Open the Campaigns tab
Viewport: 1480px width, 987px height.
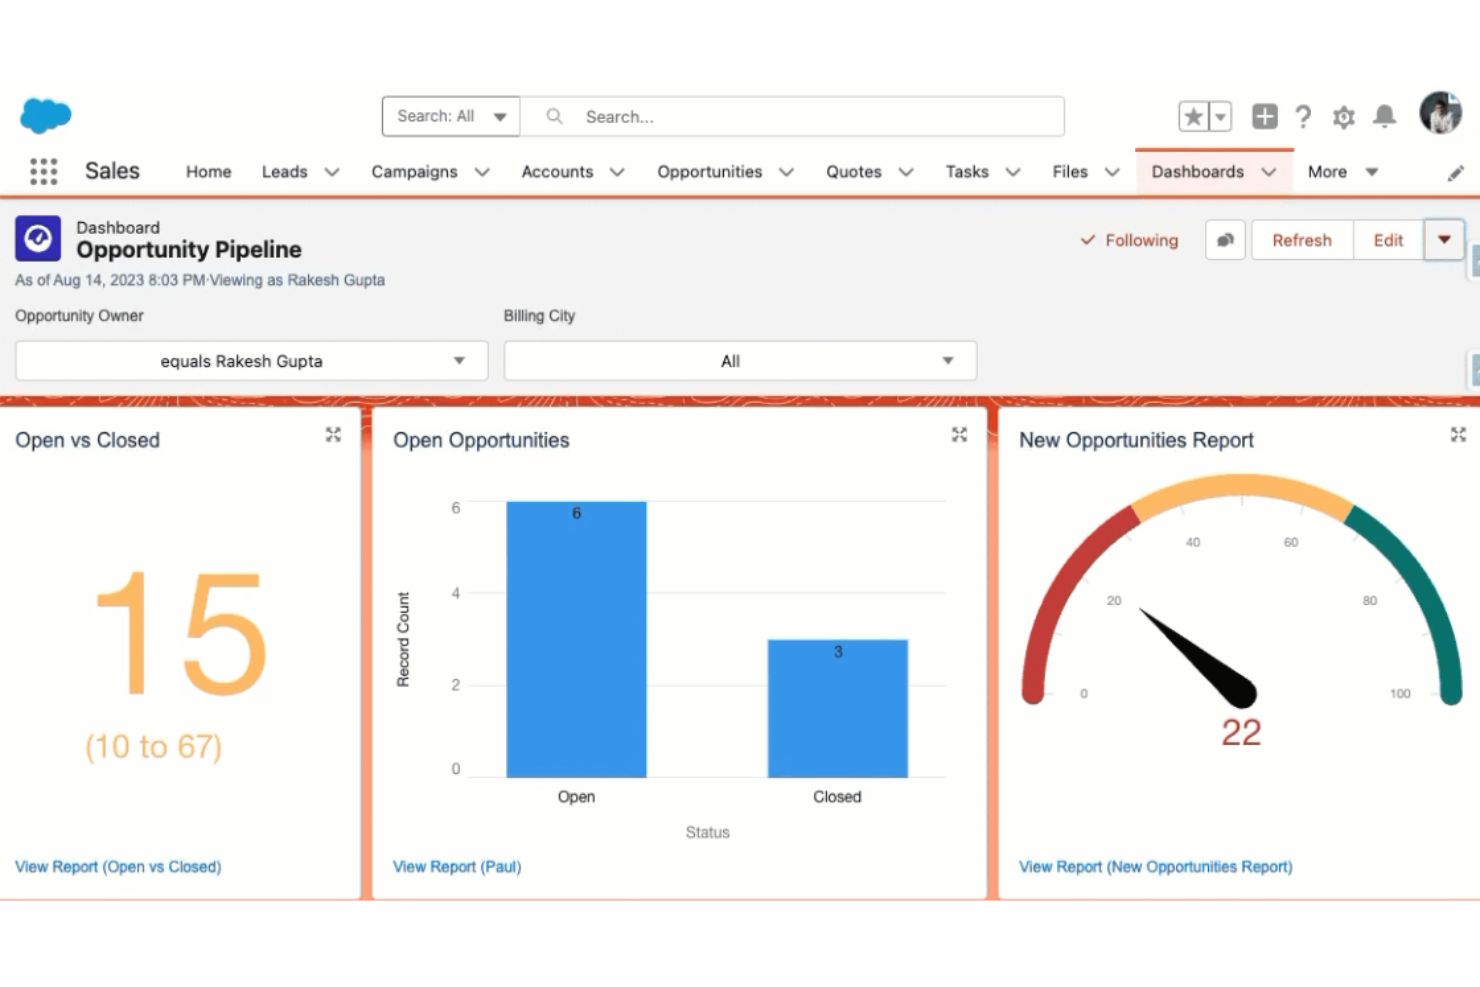pos(414,172)
